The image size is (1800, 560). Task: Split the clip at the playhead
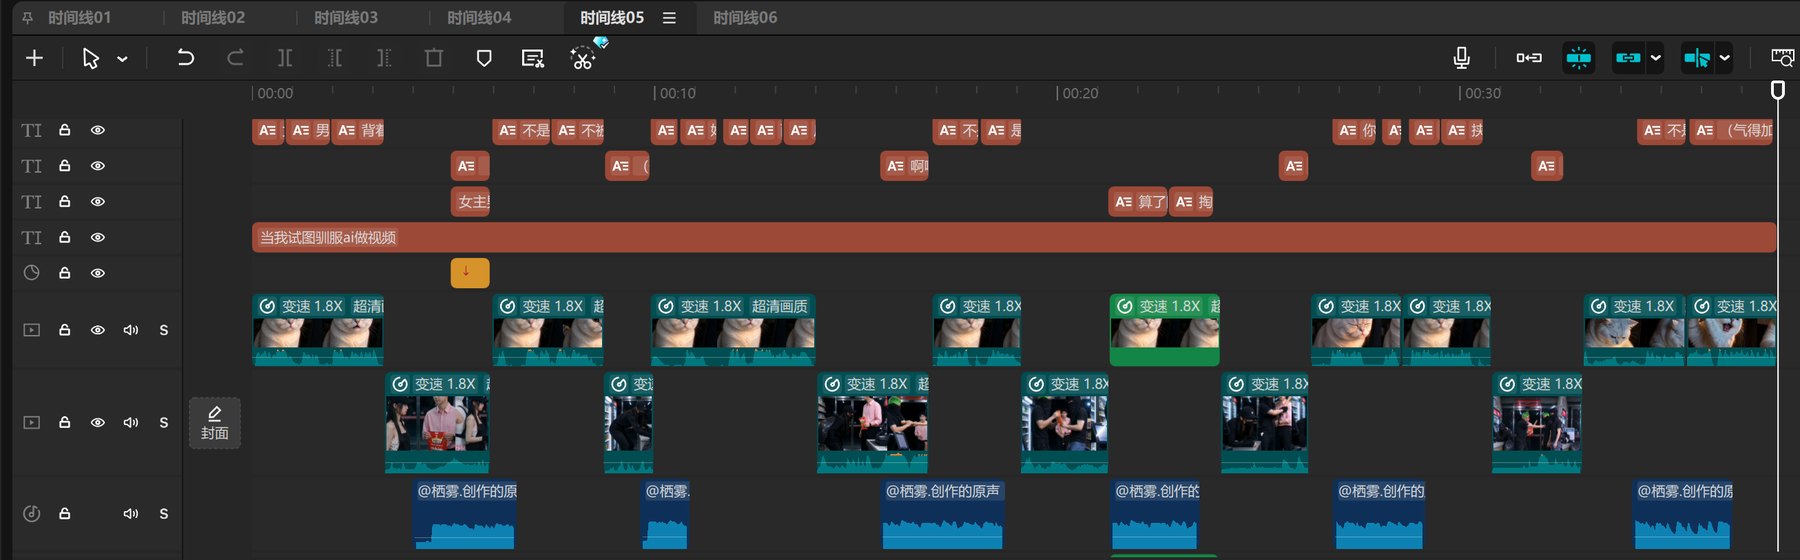click(x=285, y=58)
